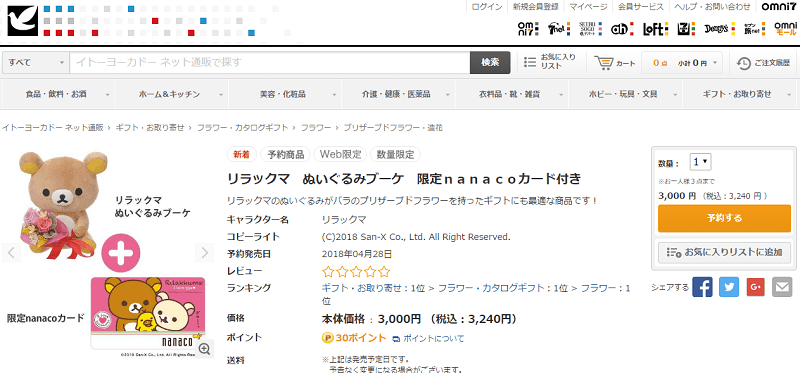Image resolution: width=800 pixels, height=373 pixels.
Task: Expand the 介護・健康・医薬品 category menu
Action: click(398, 94)
